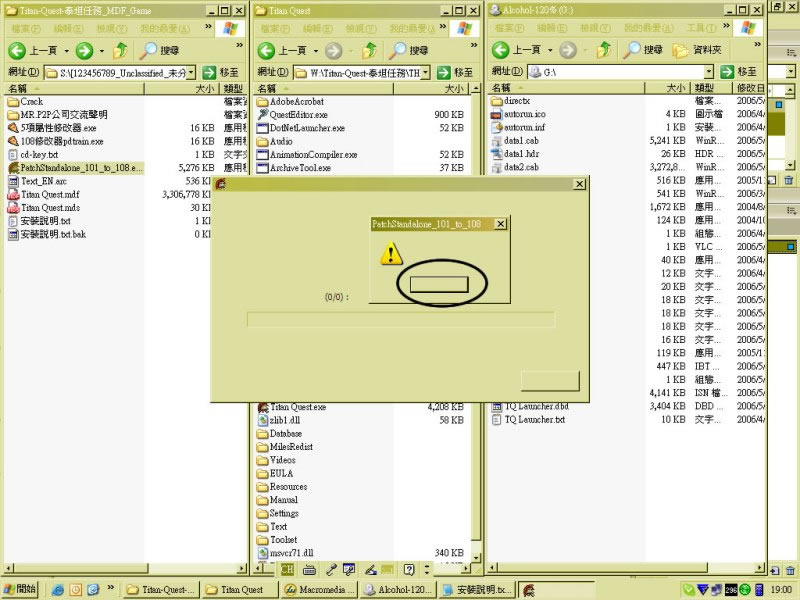Open the first menu in the Alcohol-120% window

pos(509,28)
